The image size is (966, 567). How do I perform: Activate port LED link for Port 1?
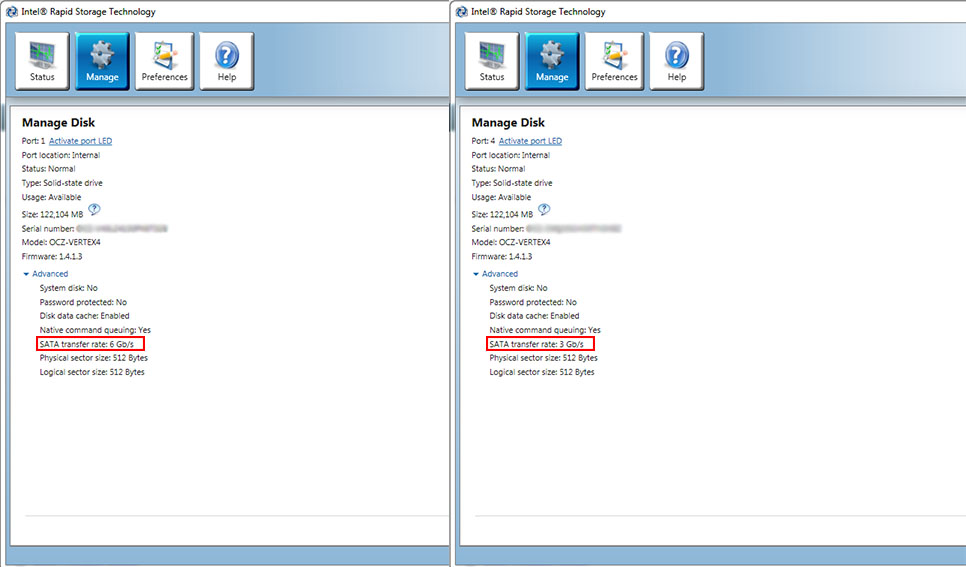coord(81,141)
